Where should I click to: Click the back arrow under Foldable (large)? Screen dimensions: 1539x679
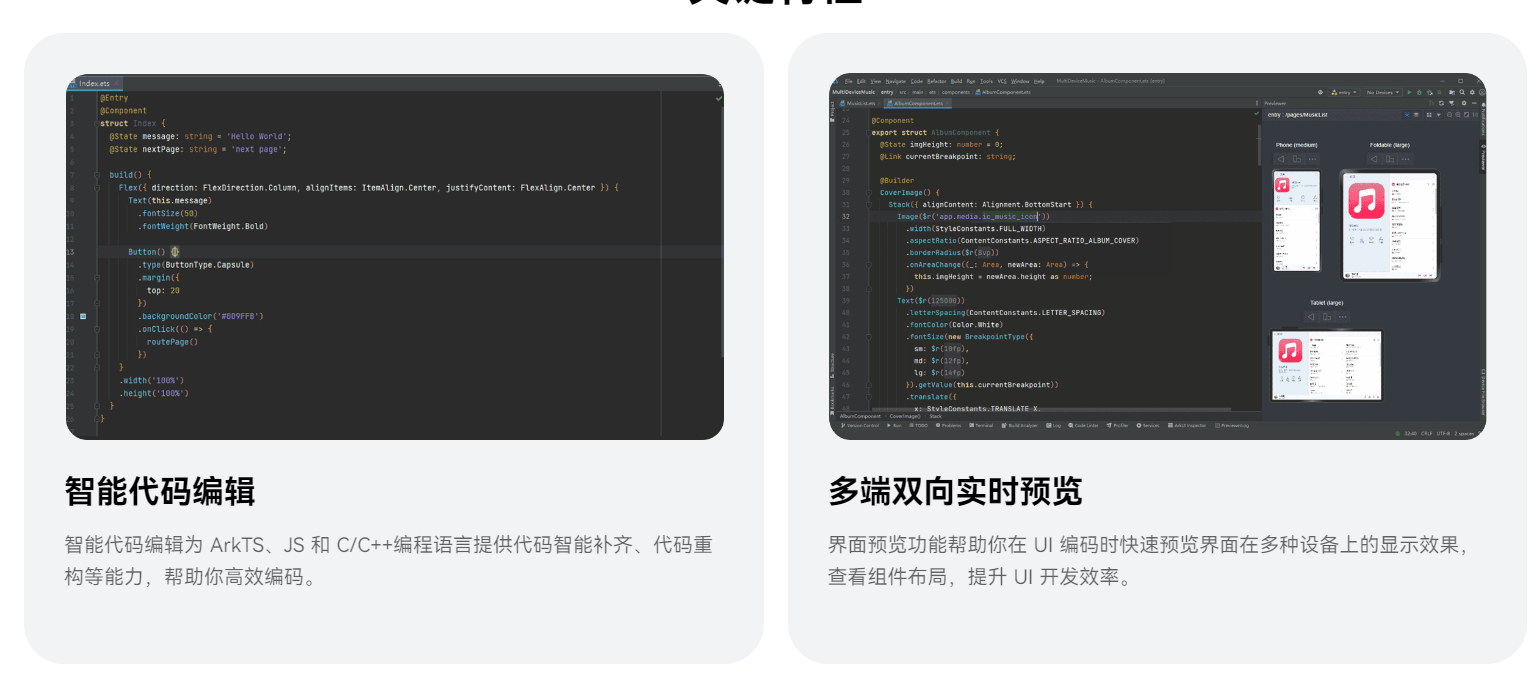(x=1374, y=159)
